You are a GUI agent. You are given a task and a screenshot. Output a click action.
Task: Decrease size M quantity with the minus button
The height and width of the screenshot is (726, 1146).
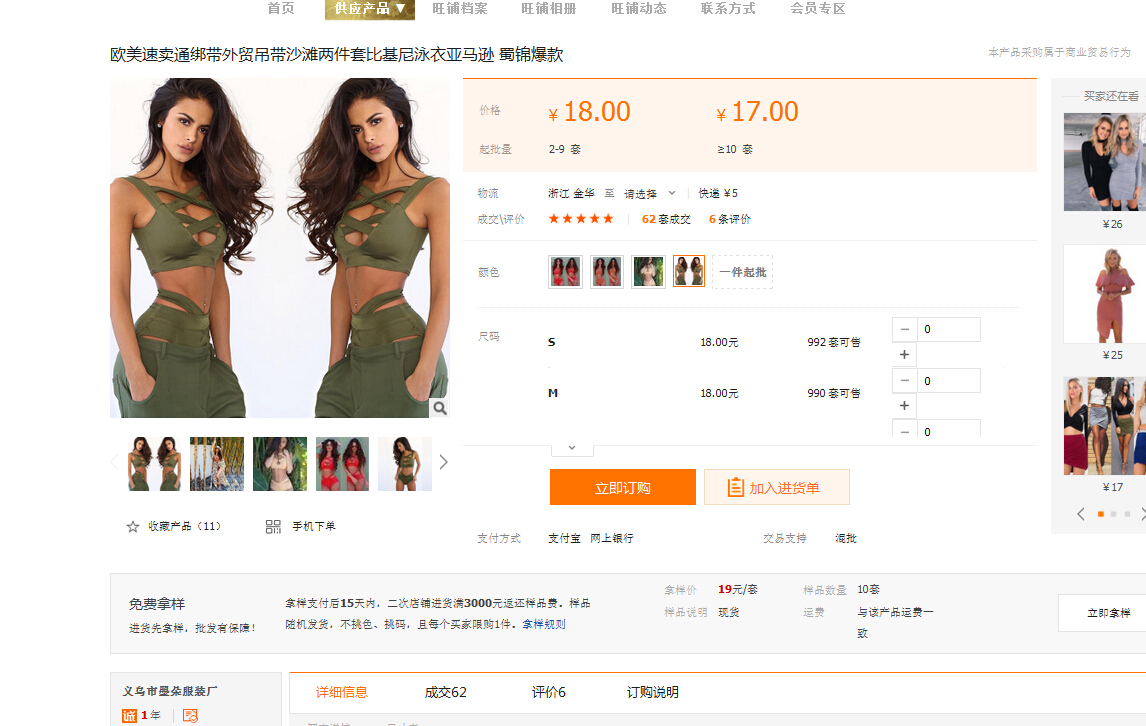click(905, 381)
